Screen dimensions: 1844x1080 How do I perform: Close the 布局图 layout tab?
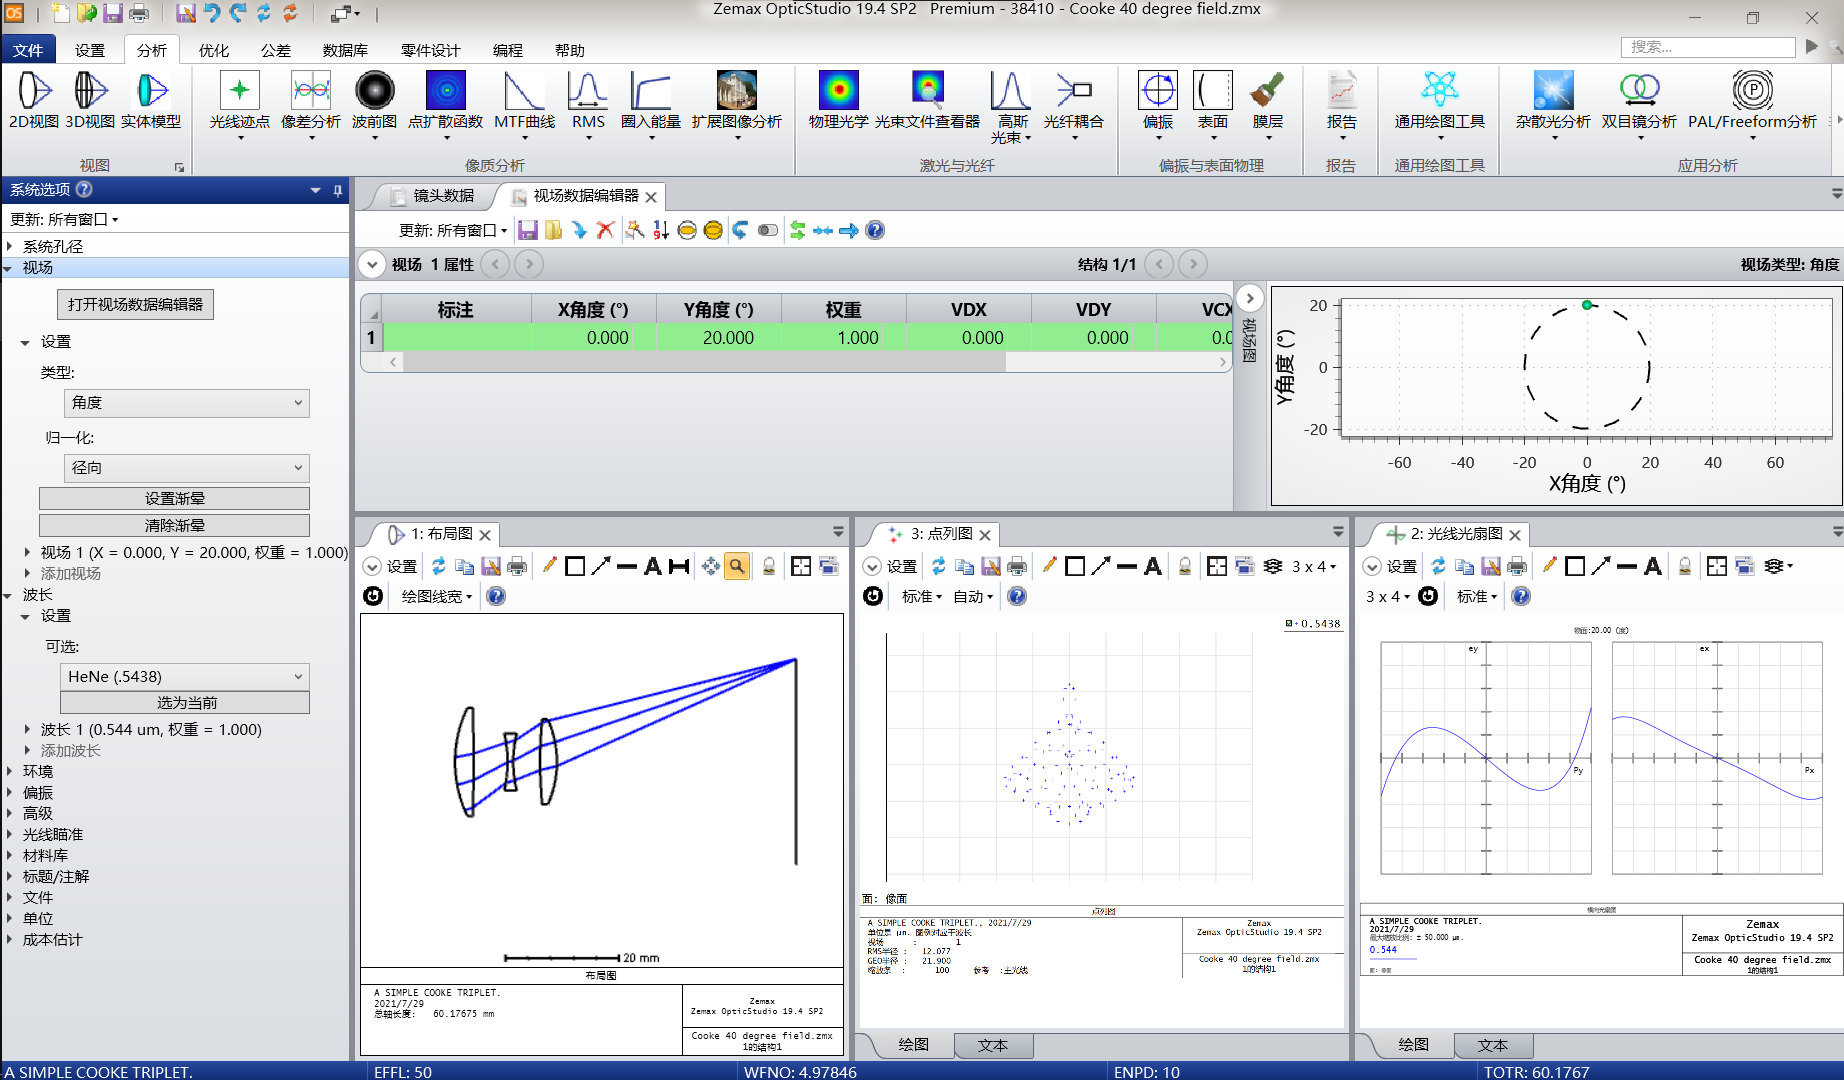[x=485, y=535]
